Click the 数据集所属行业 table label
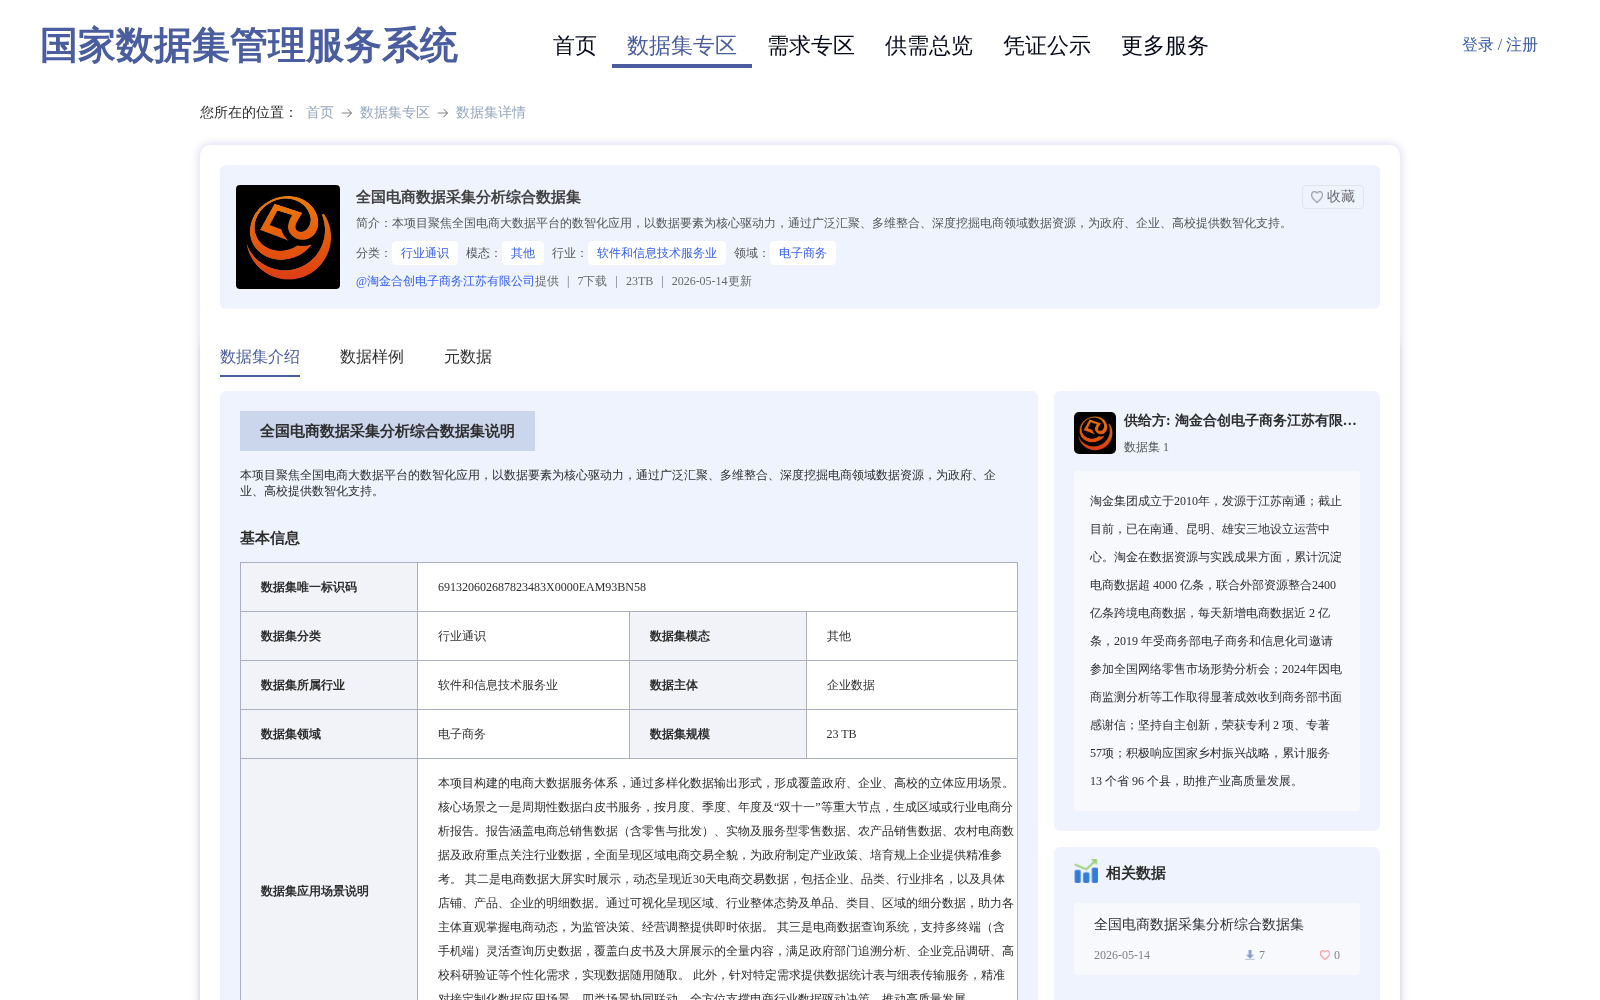Screen dimensions: 1600x1000 coord(303,685)
